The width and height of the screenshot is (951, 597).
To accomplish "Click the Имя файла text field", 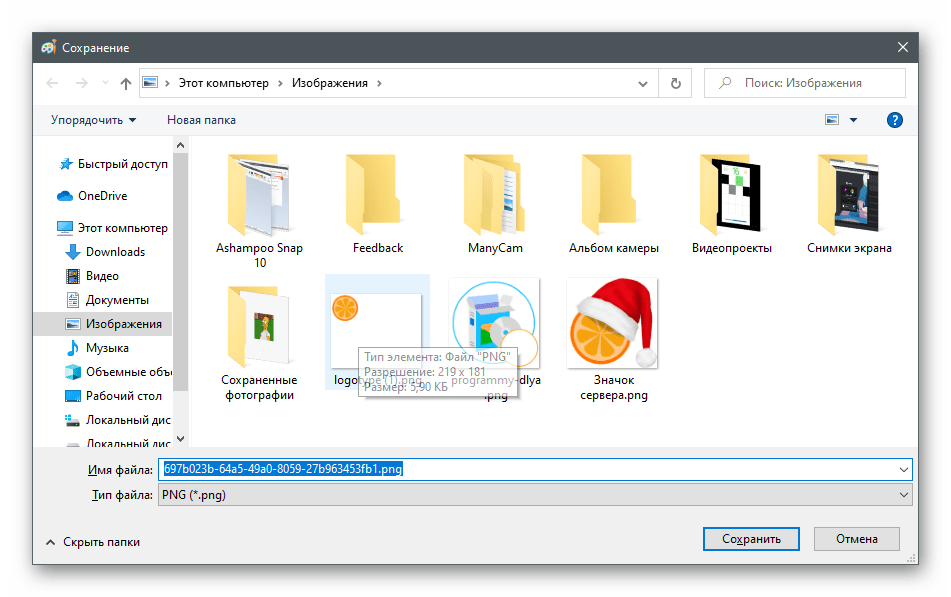I will coord(535,468).
